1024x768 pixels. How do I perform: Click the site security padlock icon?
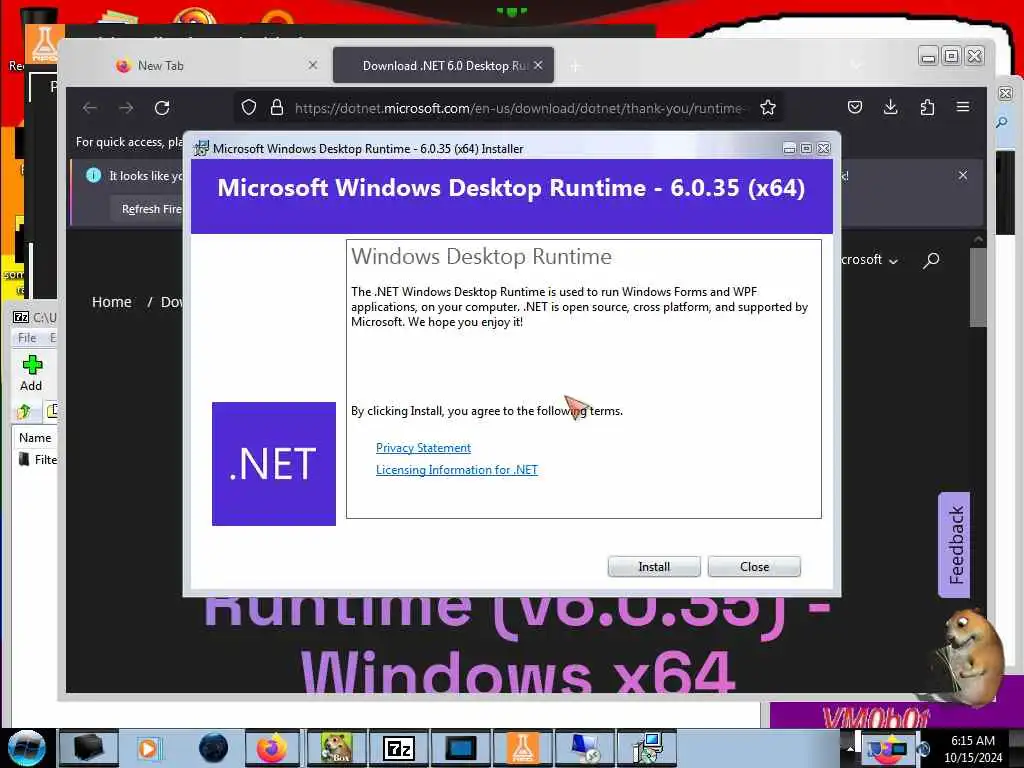click(x=277, y=107)
